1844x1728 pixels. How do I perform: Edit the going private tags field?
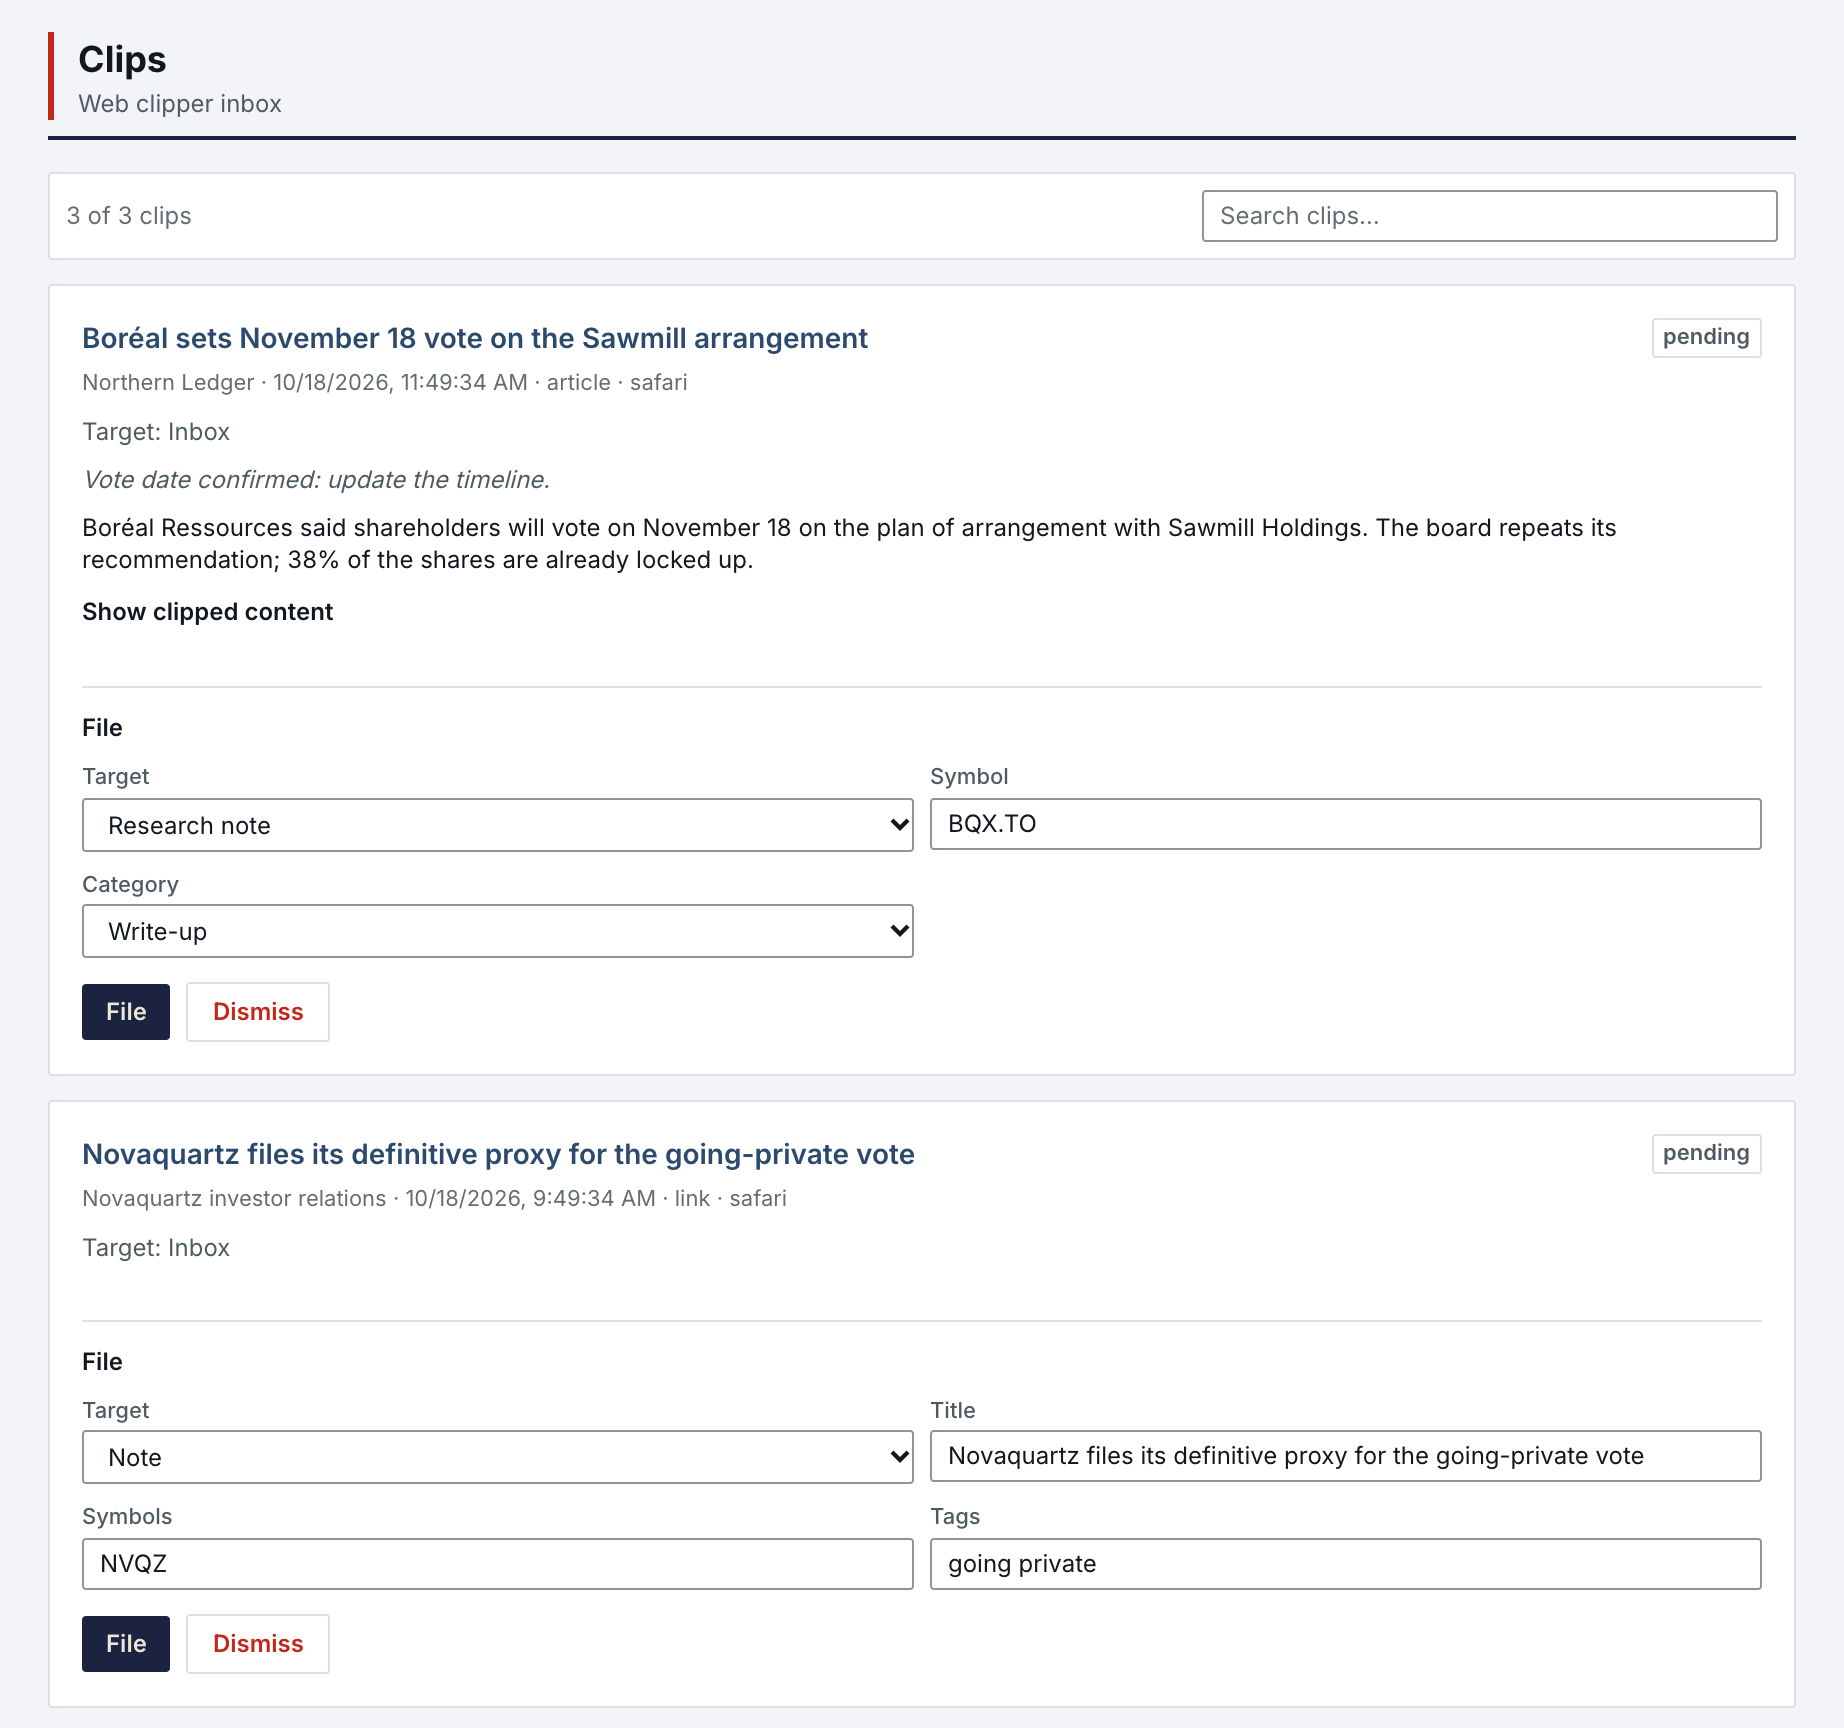coord(1345,1564)
